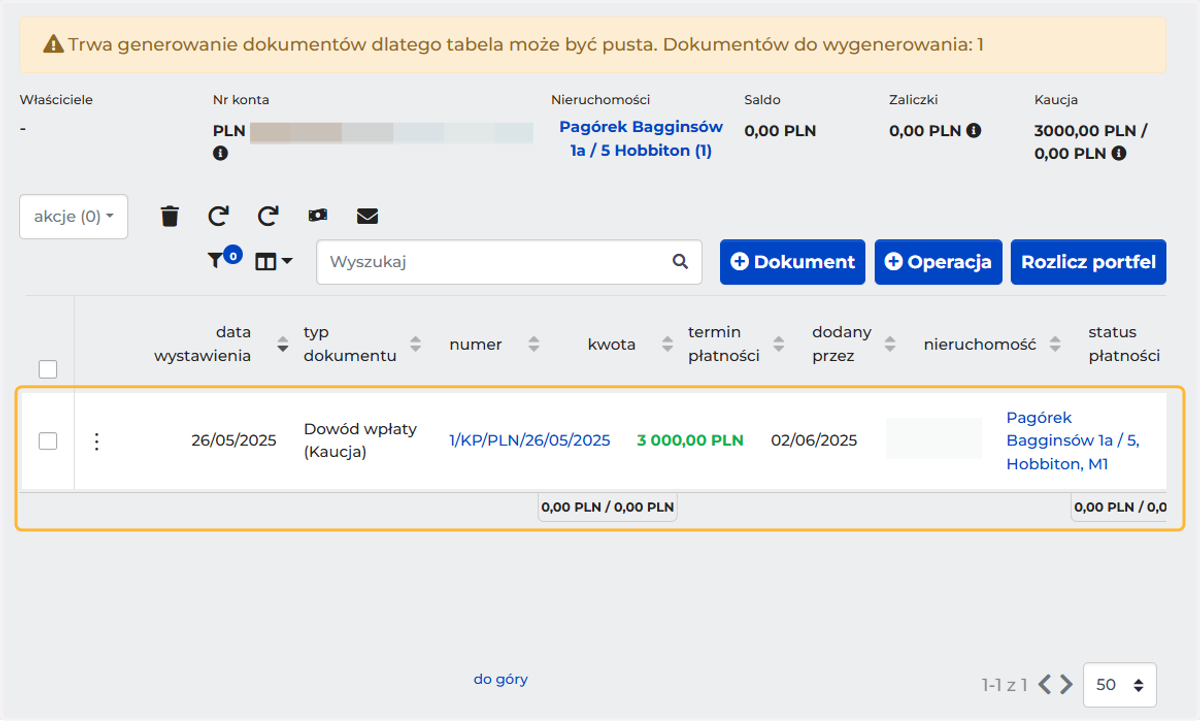Click the Rozlicz portfel button

pos(1088,262)
